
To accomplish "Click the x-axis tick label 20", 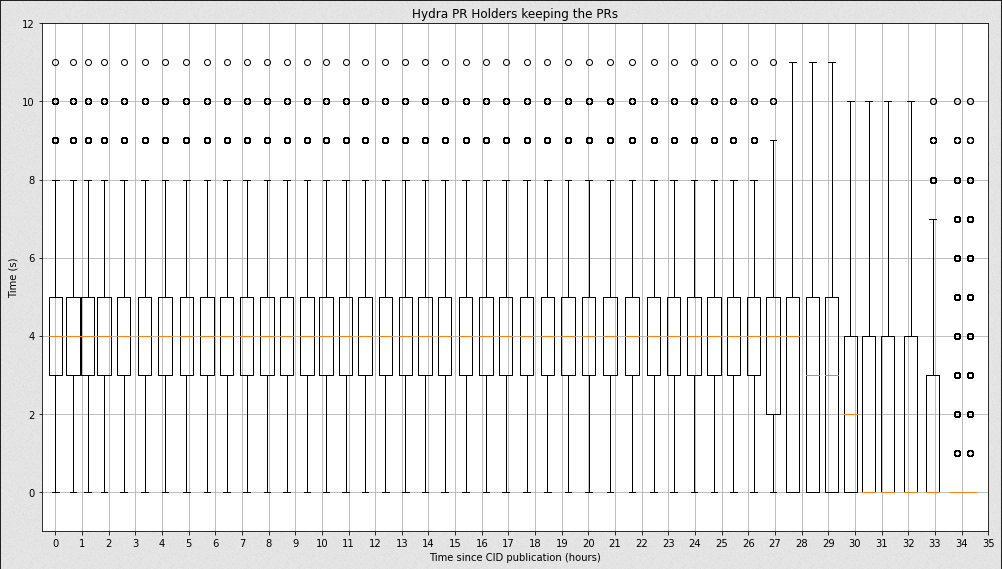I will tap(588, 543).
